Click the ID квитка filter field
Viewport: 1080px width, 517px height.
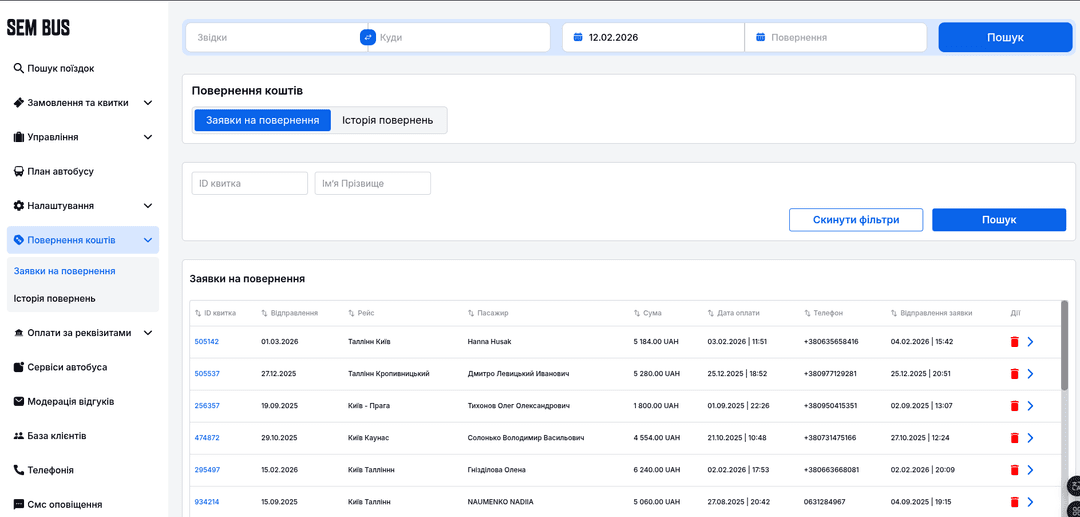coord(249,184)
